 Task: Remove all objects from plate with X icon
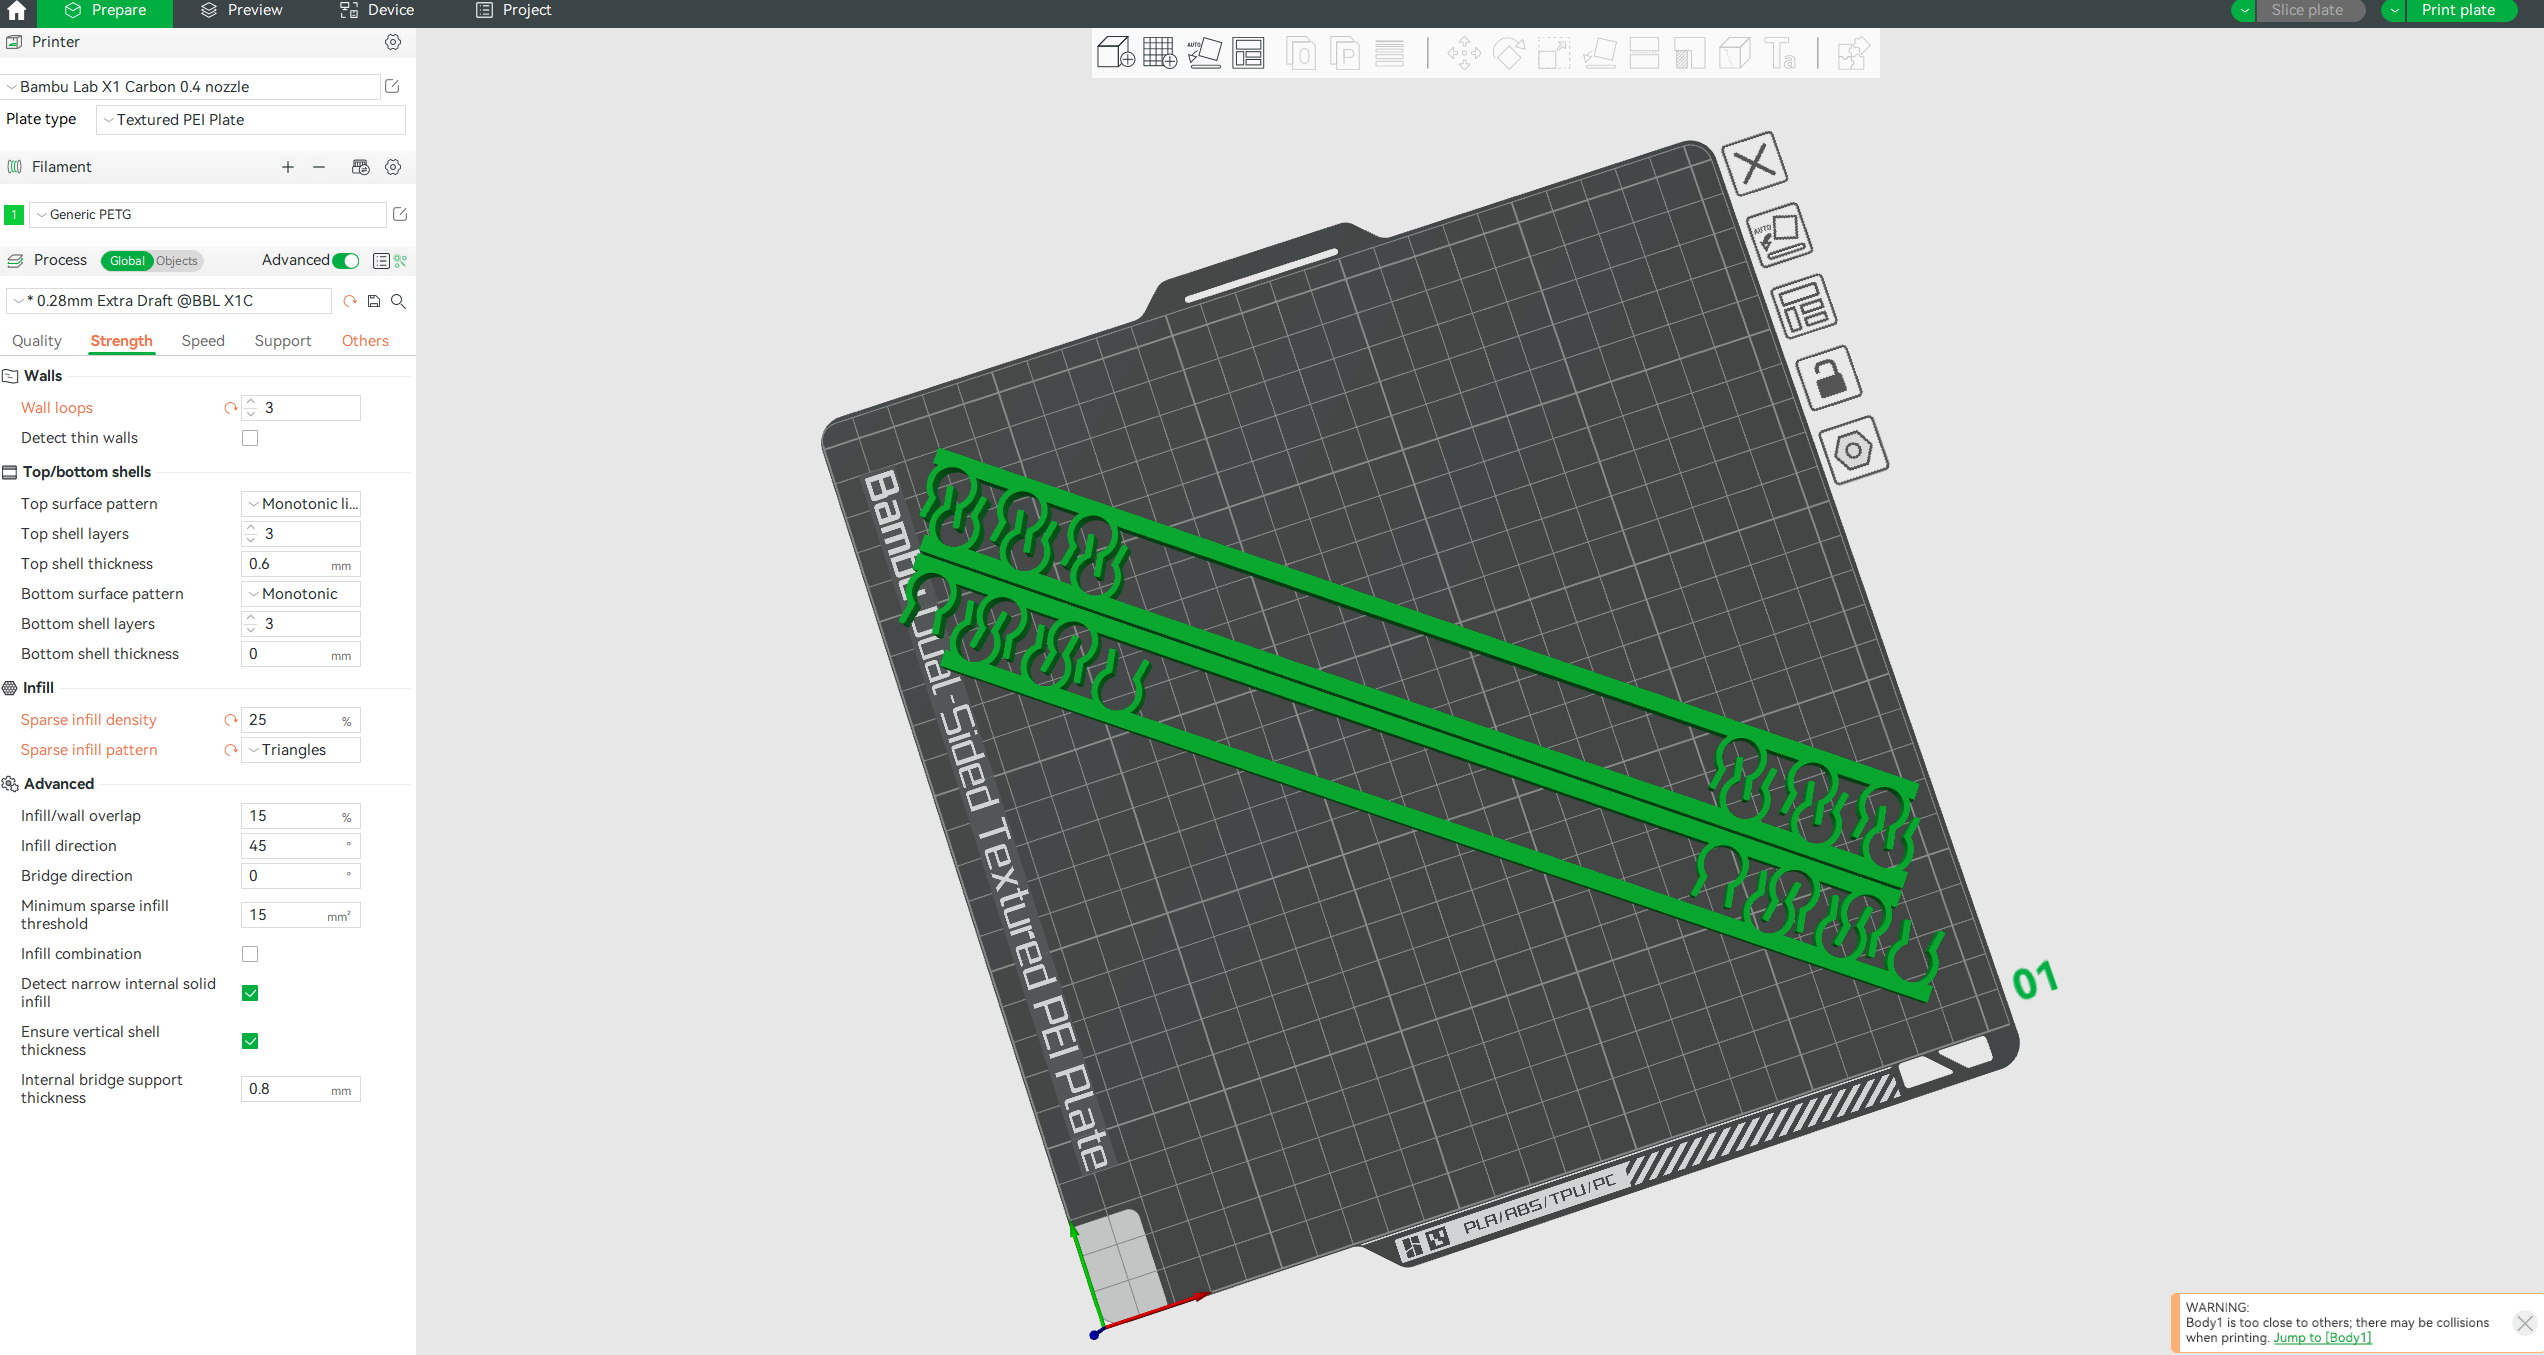[1755, 163]
